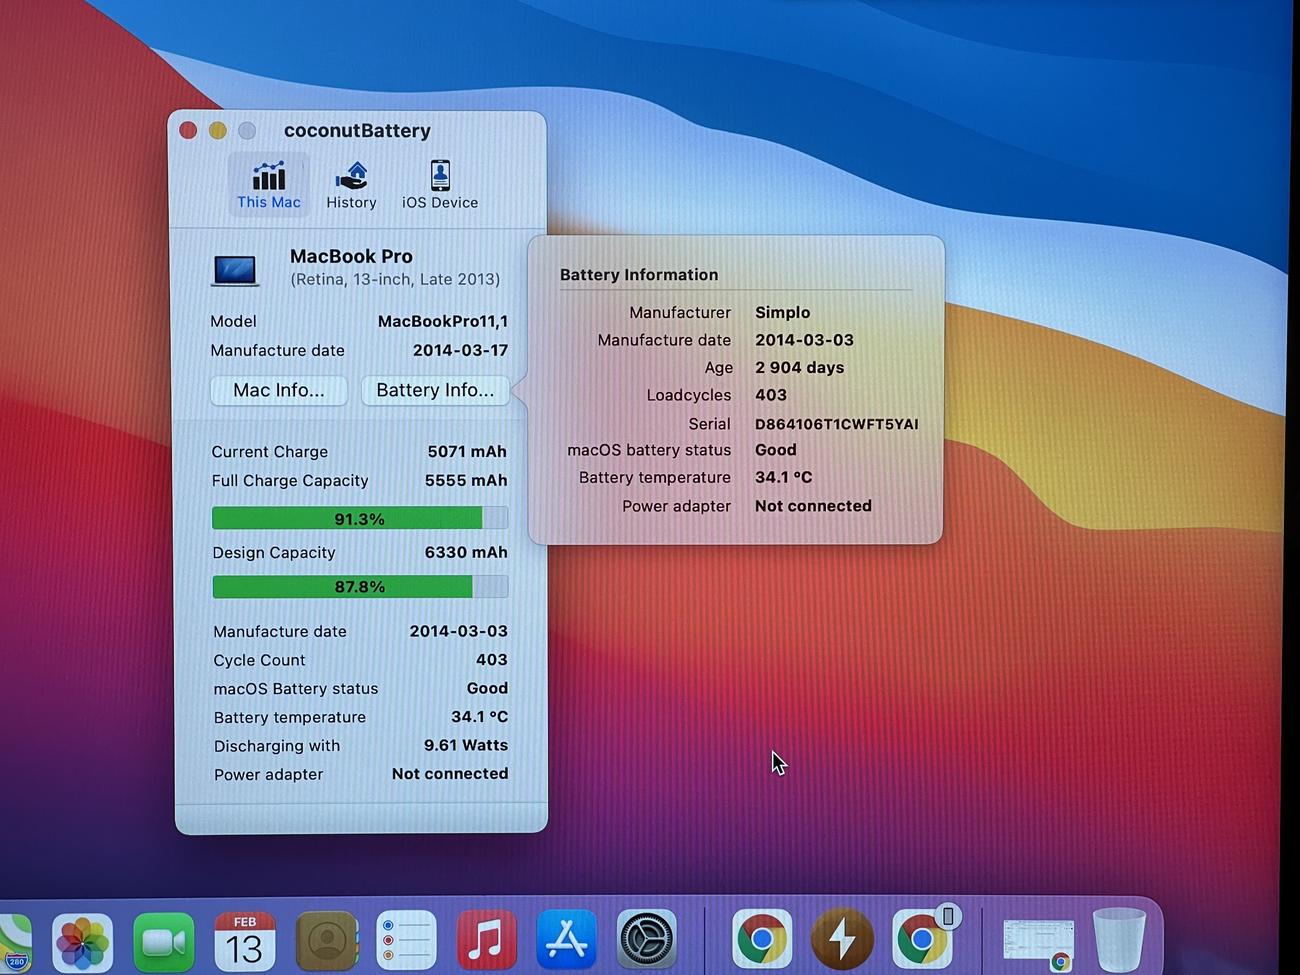The height and width of the screenshot is (975, 1300).
Task: Open Contacts in the Dock
Action: click(x=326, y=941)
